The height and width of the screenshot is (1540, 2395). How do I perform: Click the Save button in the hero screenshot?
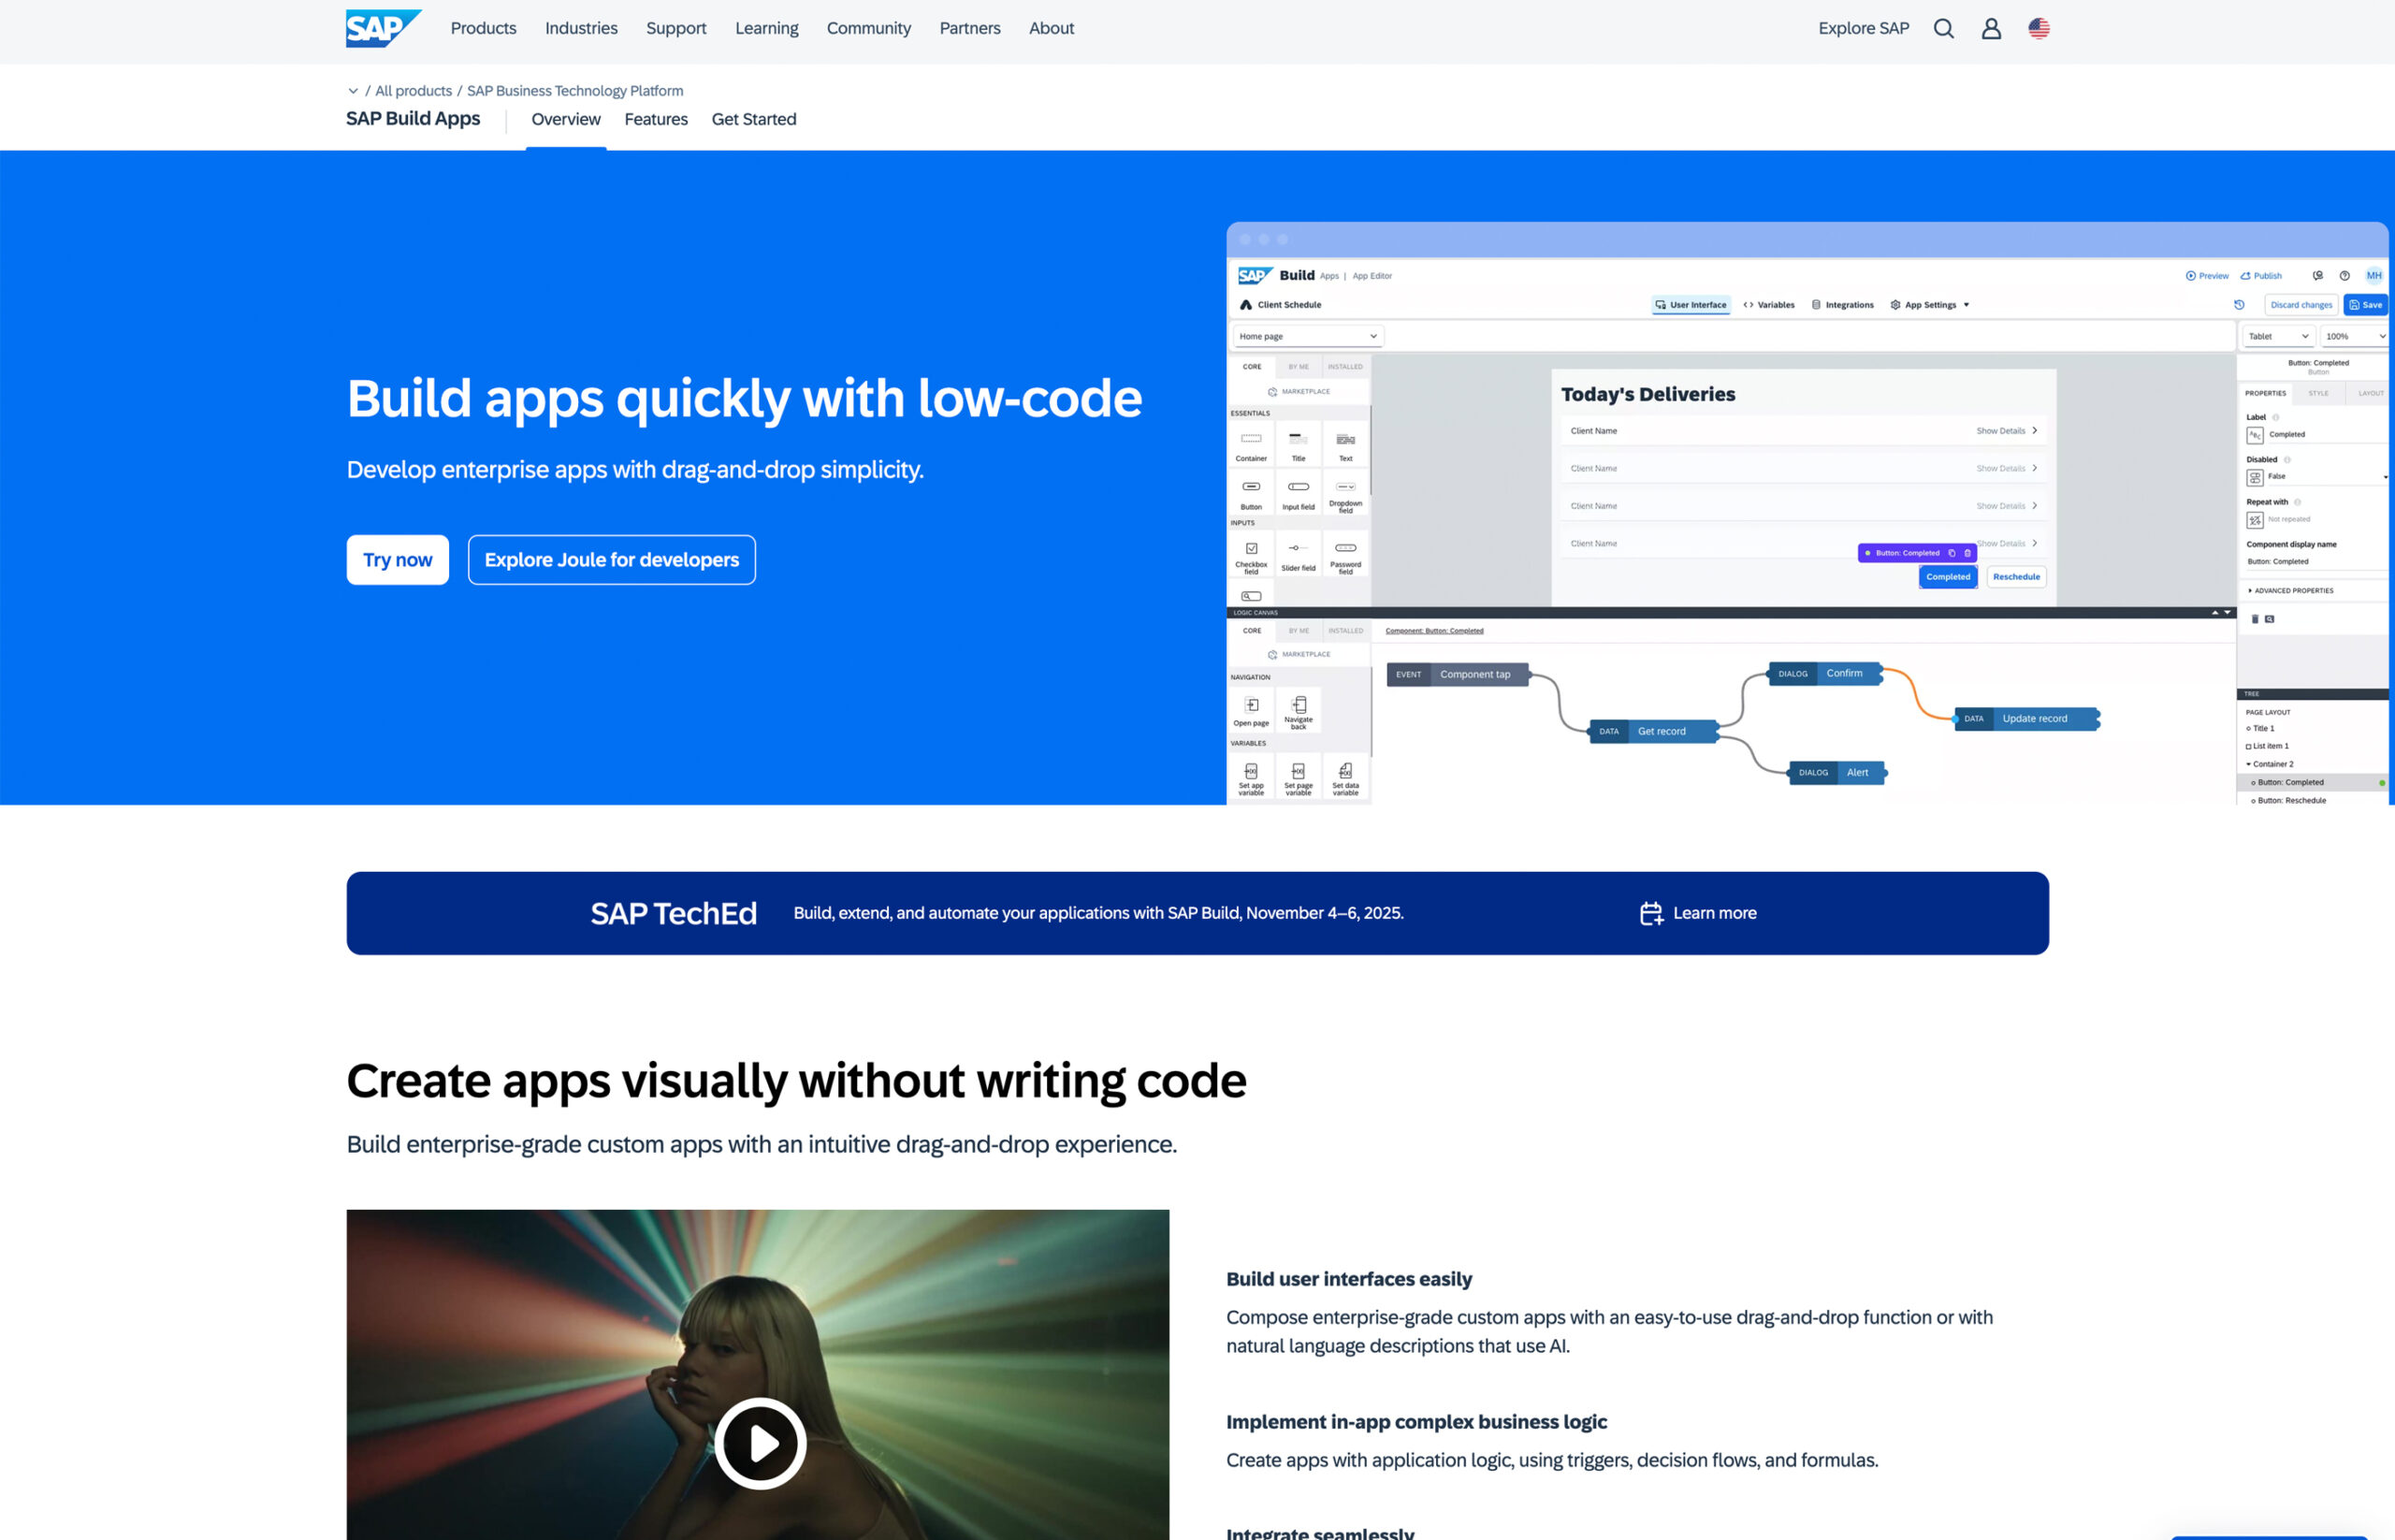point(2366,305)
